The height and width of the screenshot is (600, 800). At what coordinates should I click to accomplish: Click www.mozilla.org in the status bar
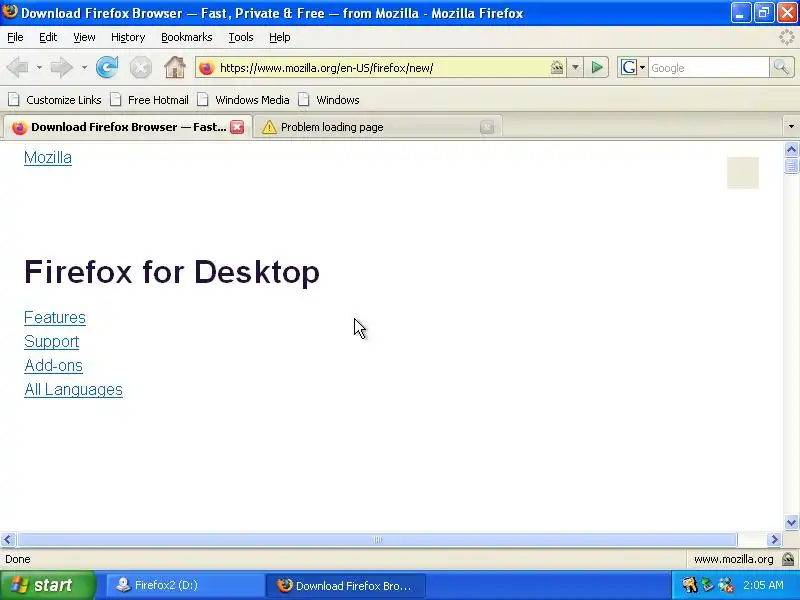(734, 559)
